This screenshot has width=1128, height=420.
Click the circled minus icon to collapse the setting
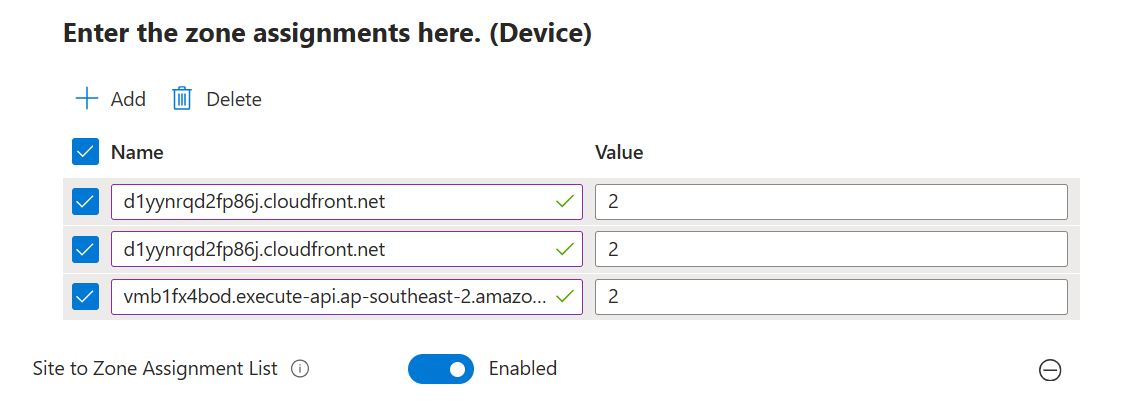1050,370
